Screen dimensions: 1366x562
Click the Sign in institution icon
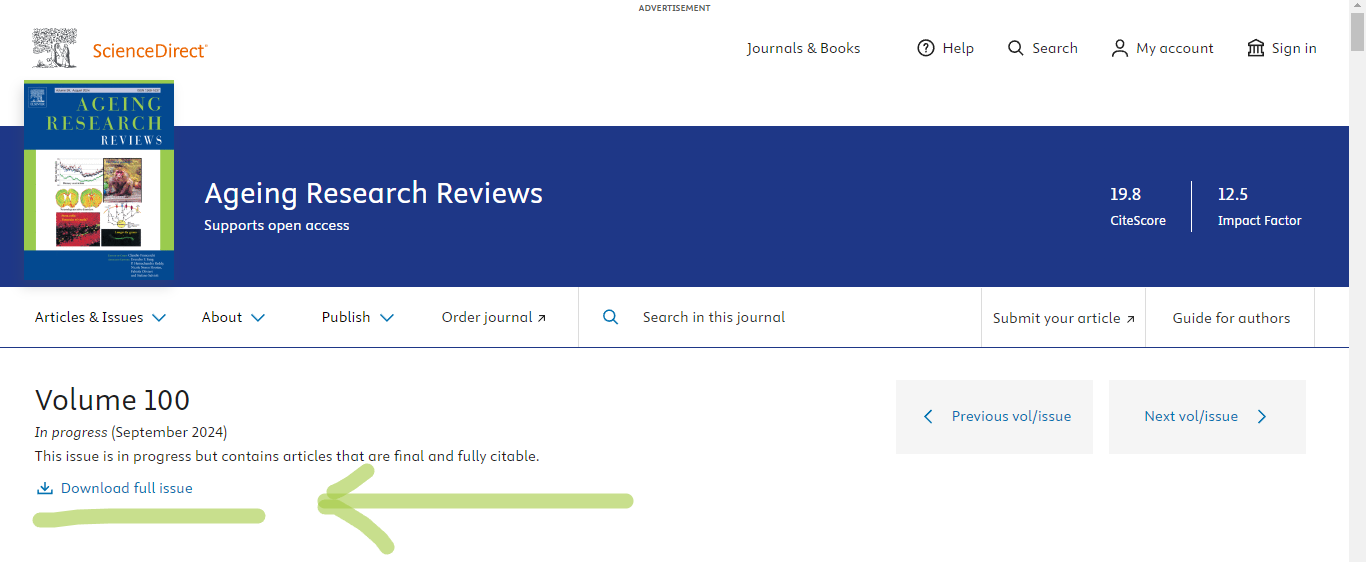tap(1256, 48)
